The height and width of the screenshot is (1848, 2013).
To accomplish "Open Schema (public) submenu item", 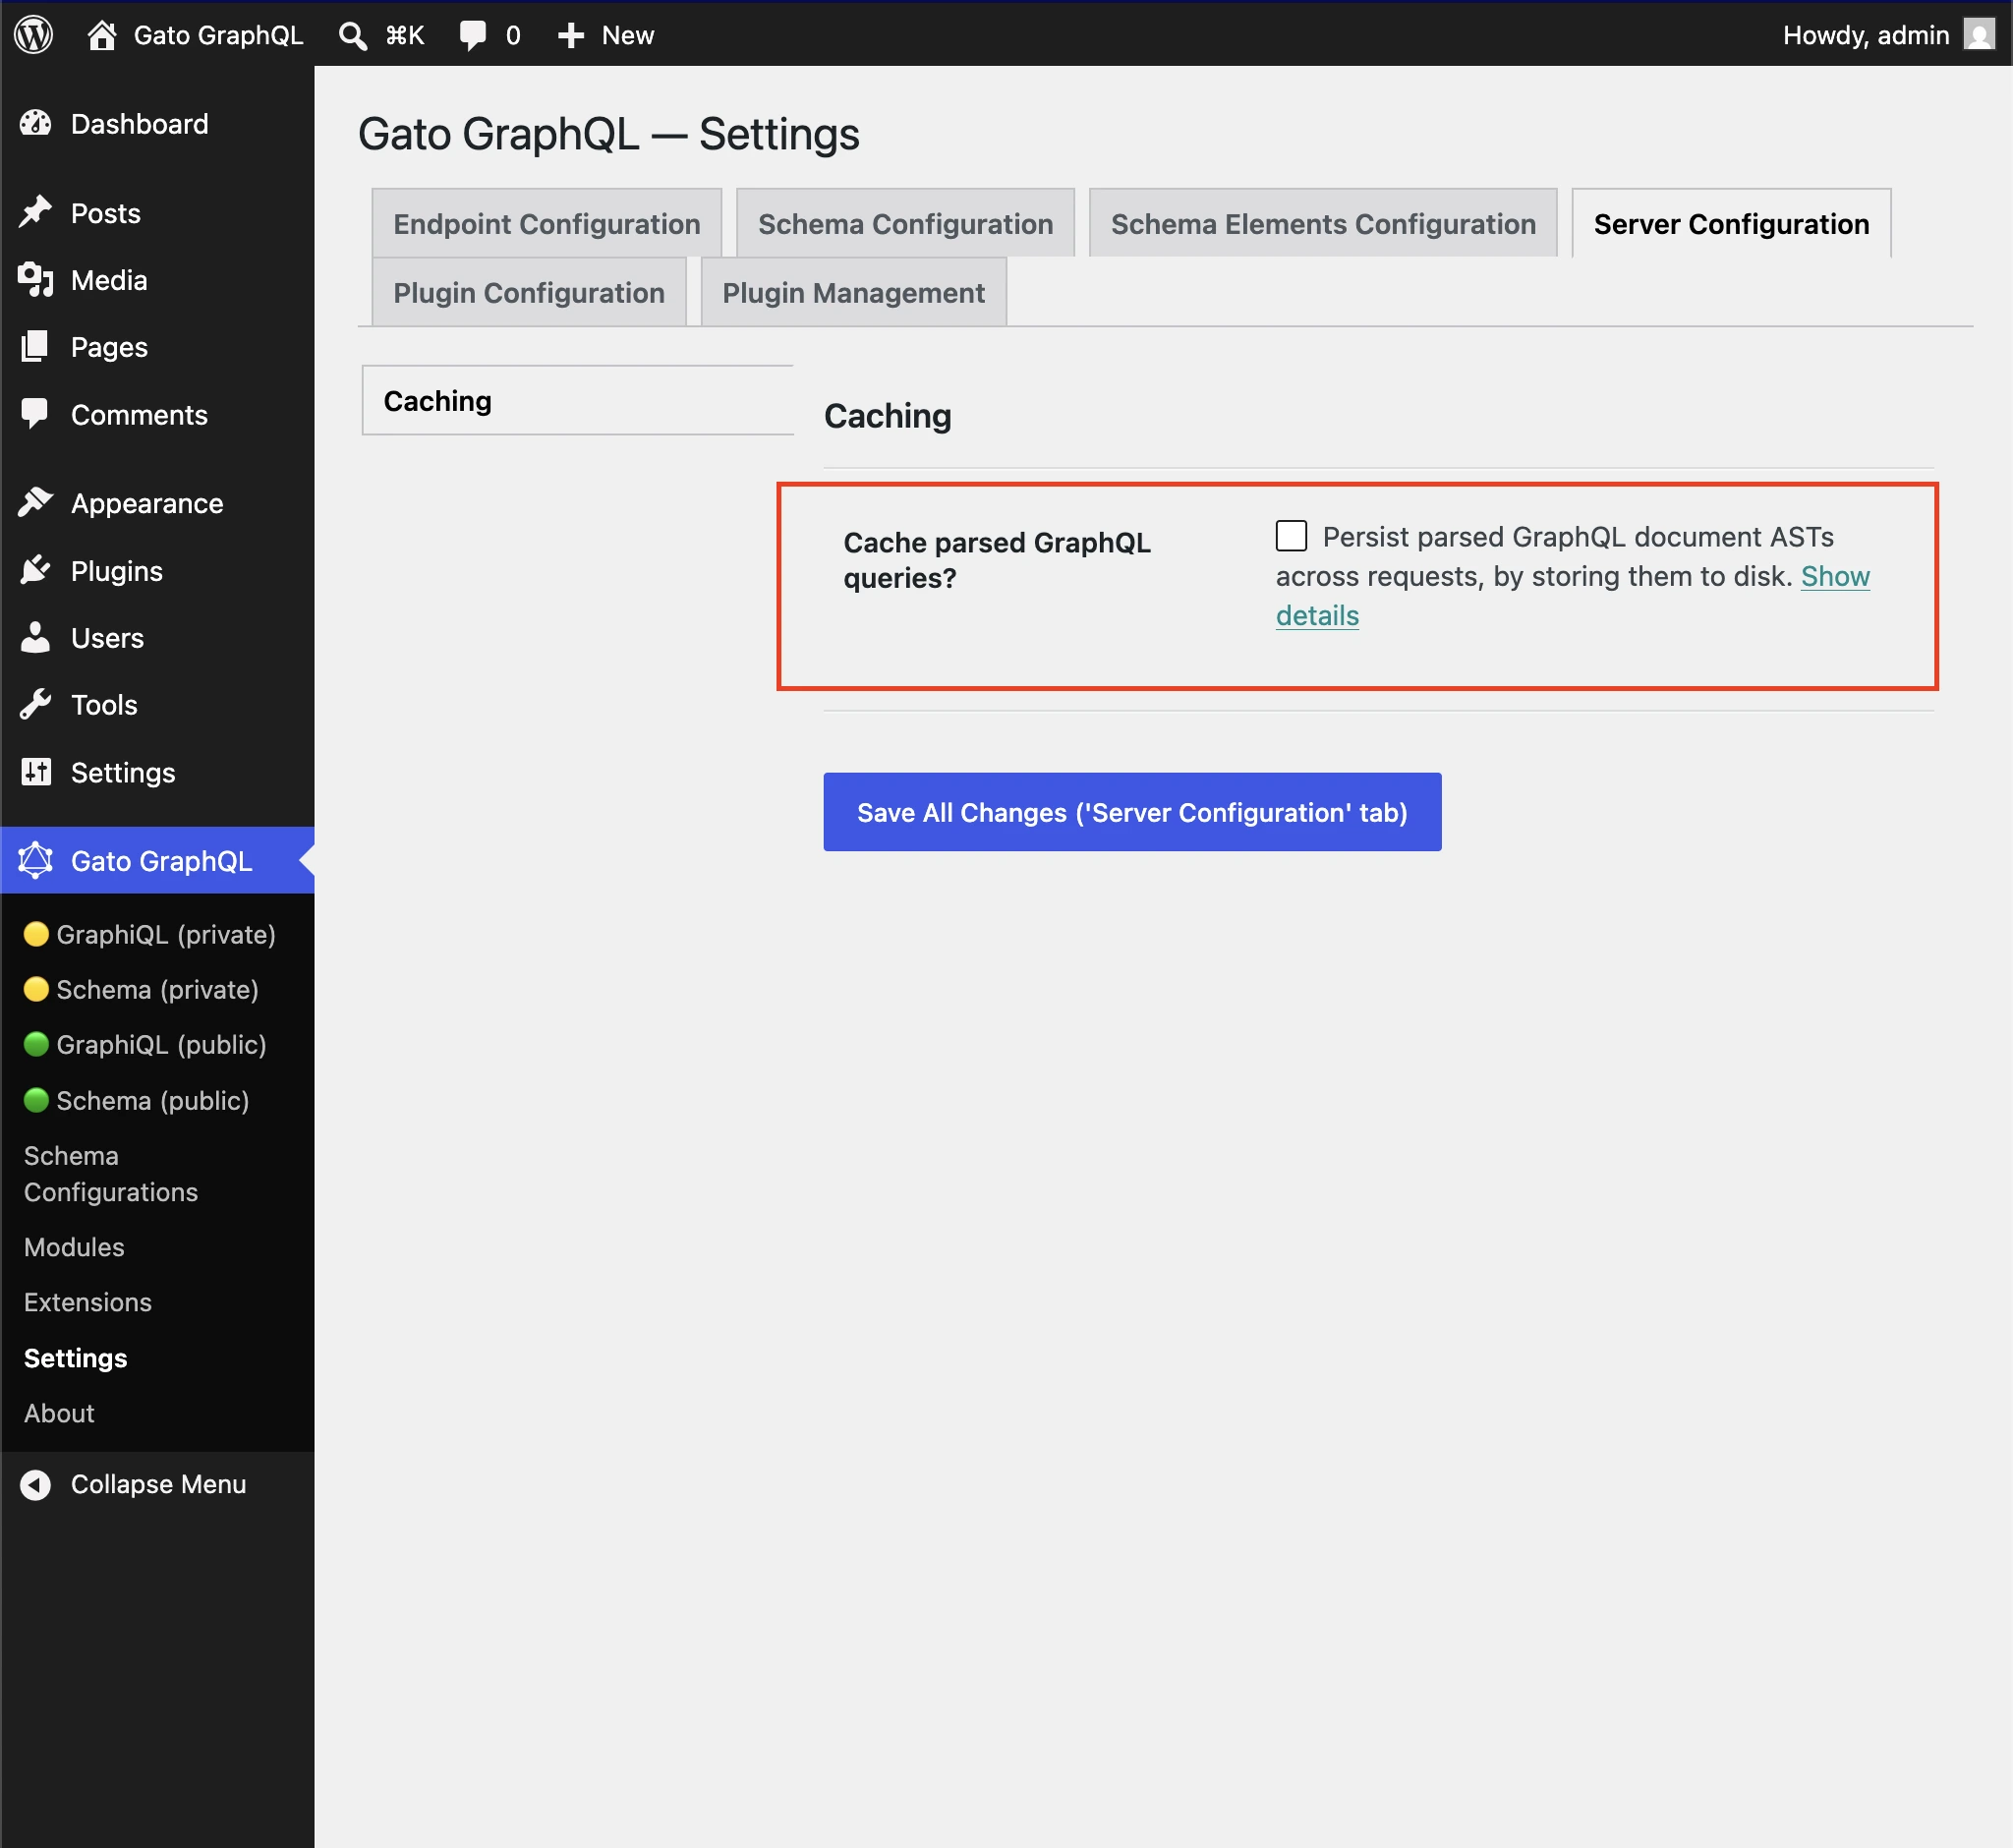I will coord(153,1100).
